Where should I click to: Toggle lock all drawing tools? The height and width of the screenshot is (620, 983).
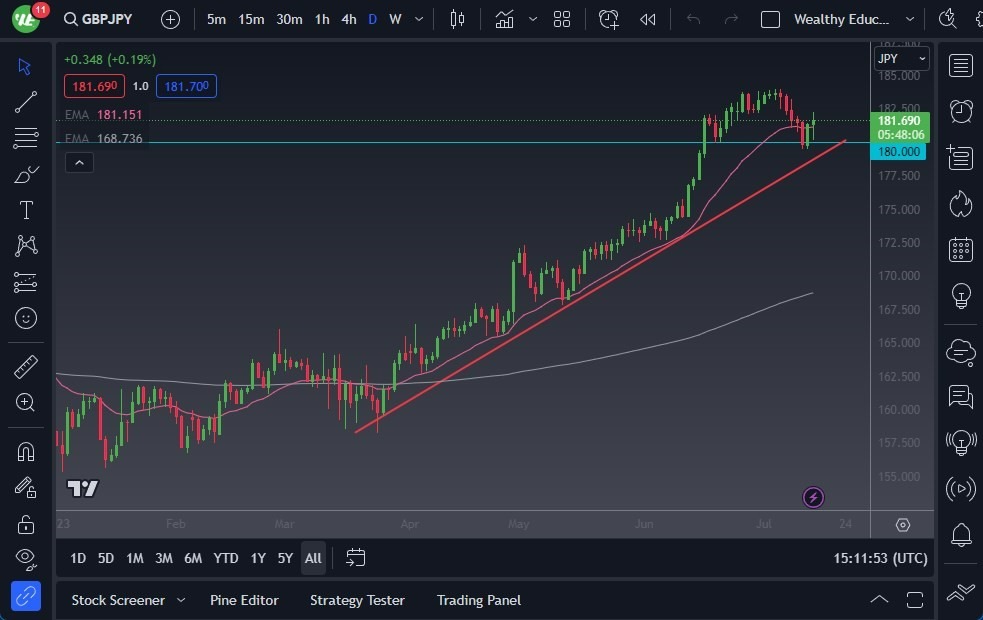[x=26, y=524]
